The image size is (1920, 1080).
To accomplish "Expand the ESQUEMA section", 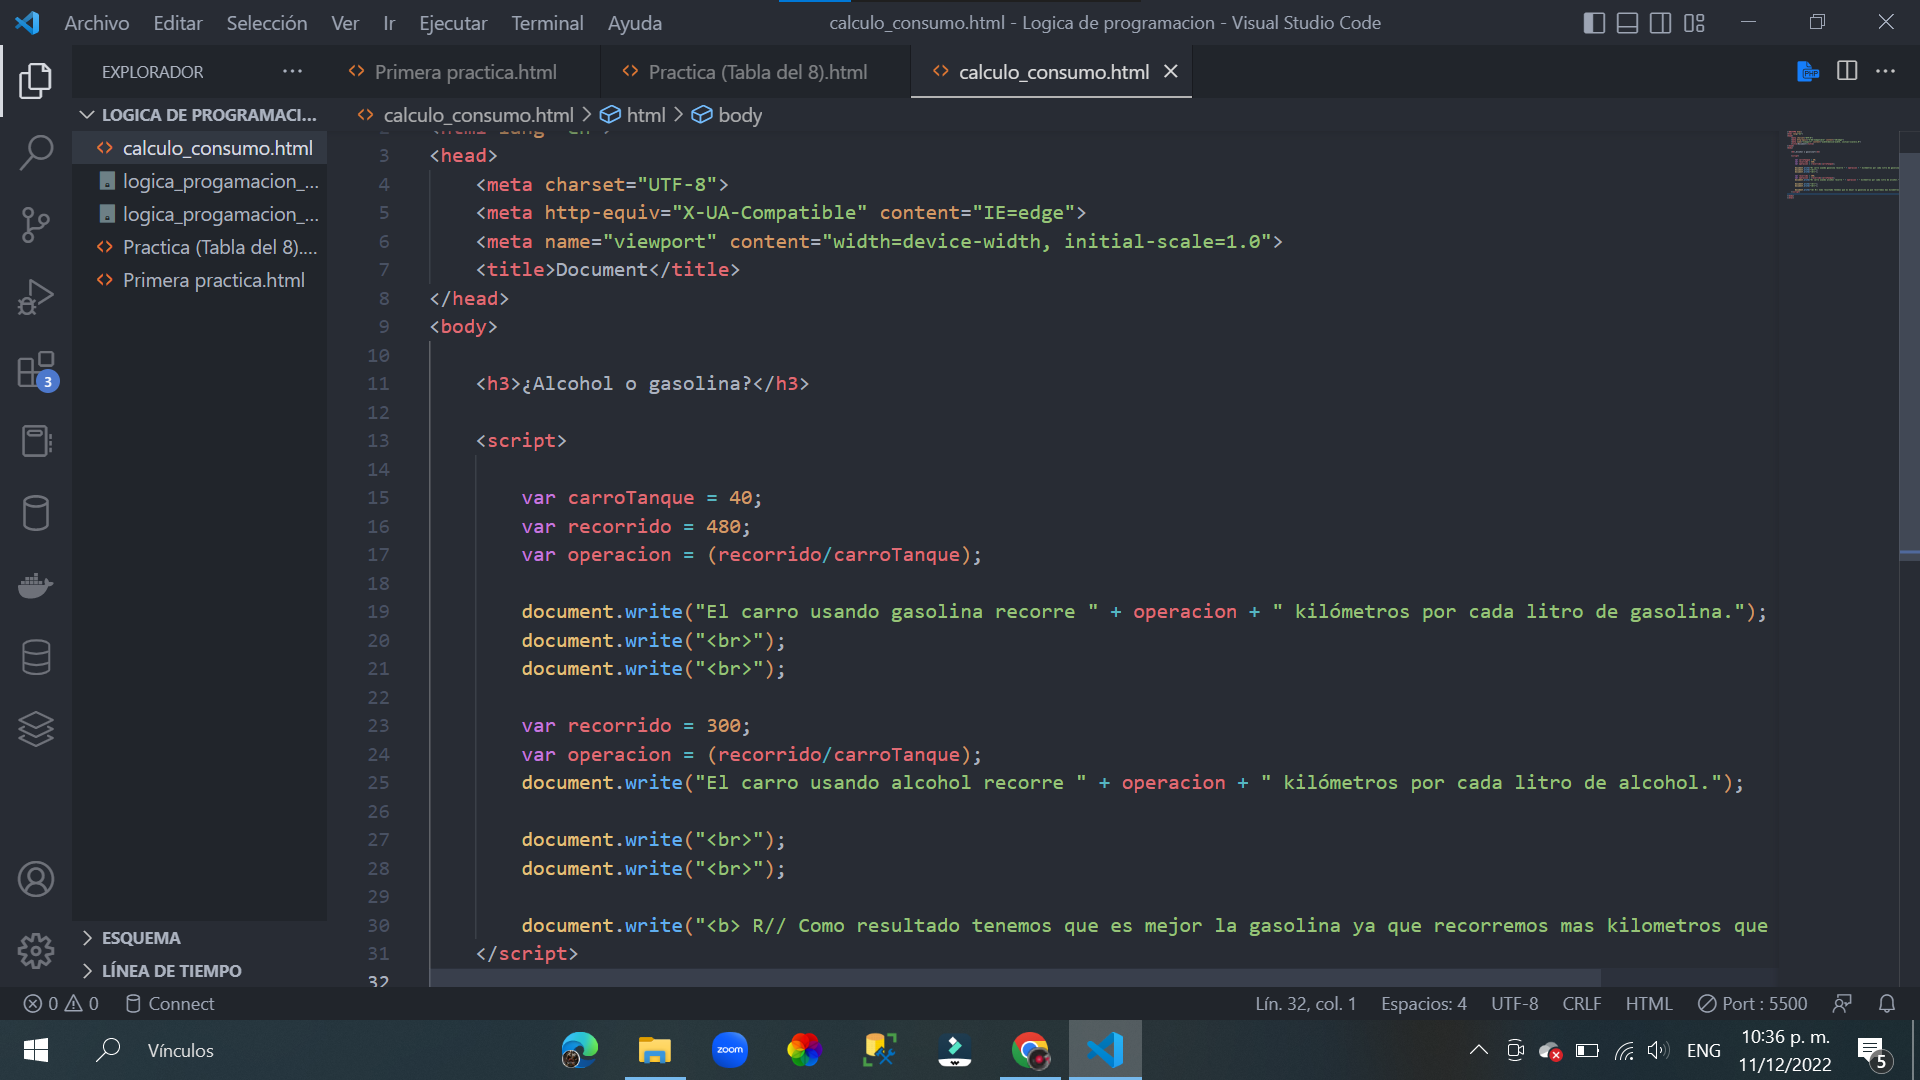I will point(200,938).
